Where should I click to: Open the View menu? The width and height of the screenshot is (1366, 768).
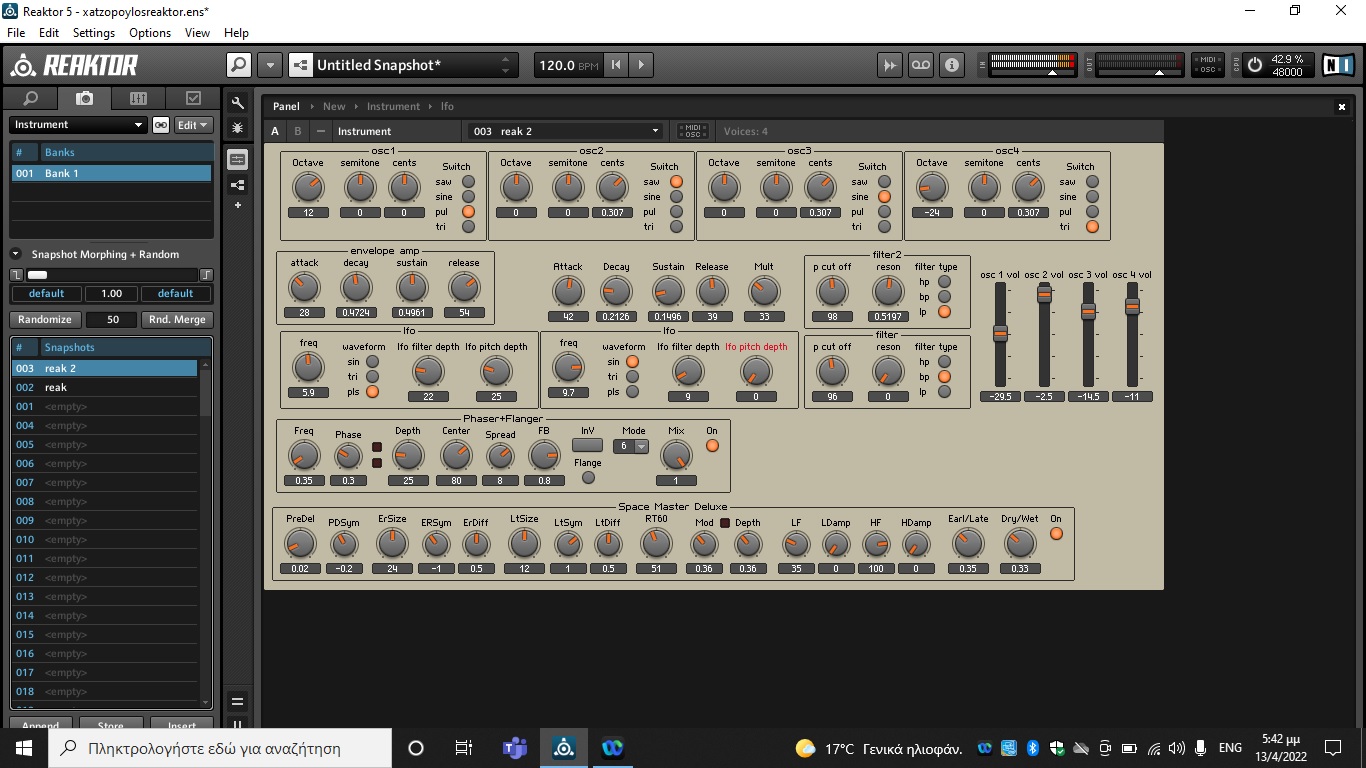pyautogui.click(x=197, y=33)
